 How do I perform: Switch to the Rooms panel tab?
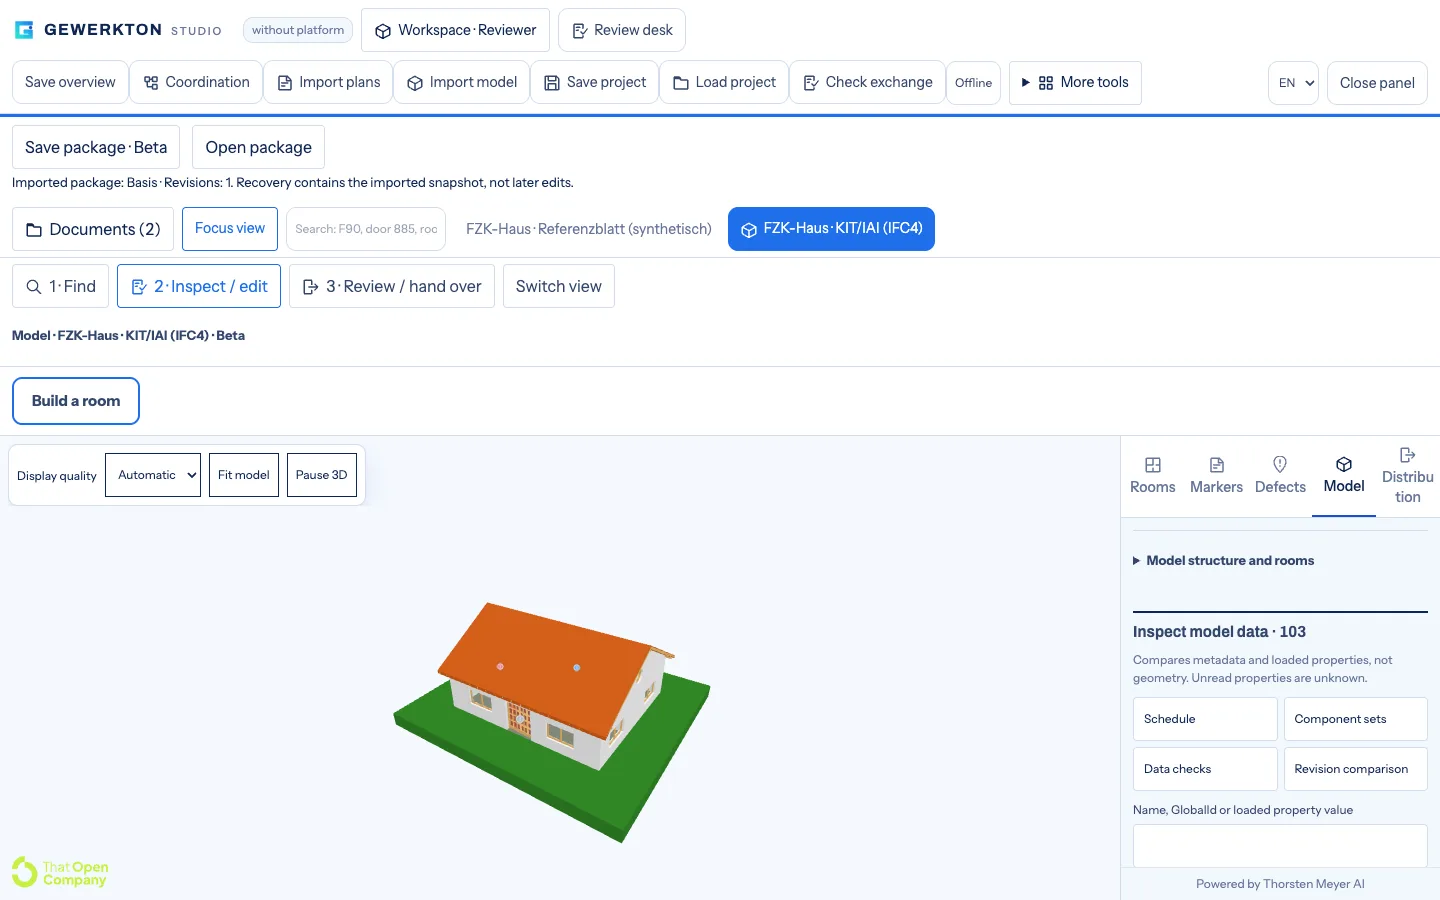(x=1153, y=476)
